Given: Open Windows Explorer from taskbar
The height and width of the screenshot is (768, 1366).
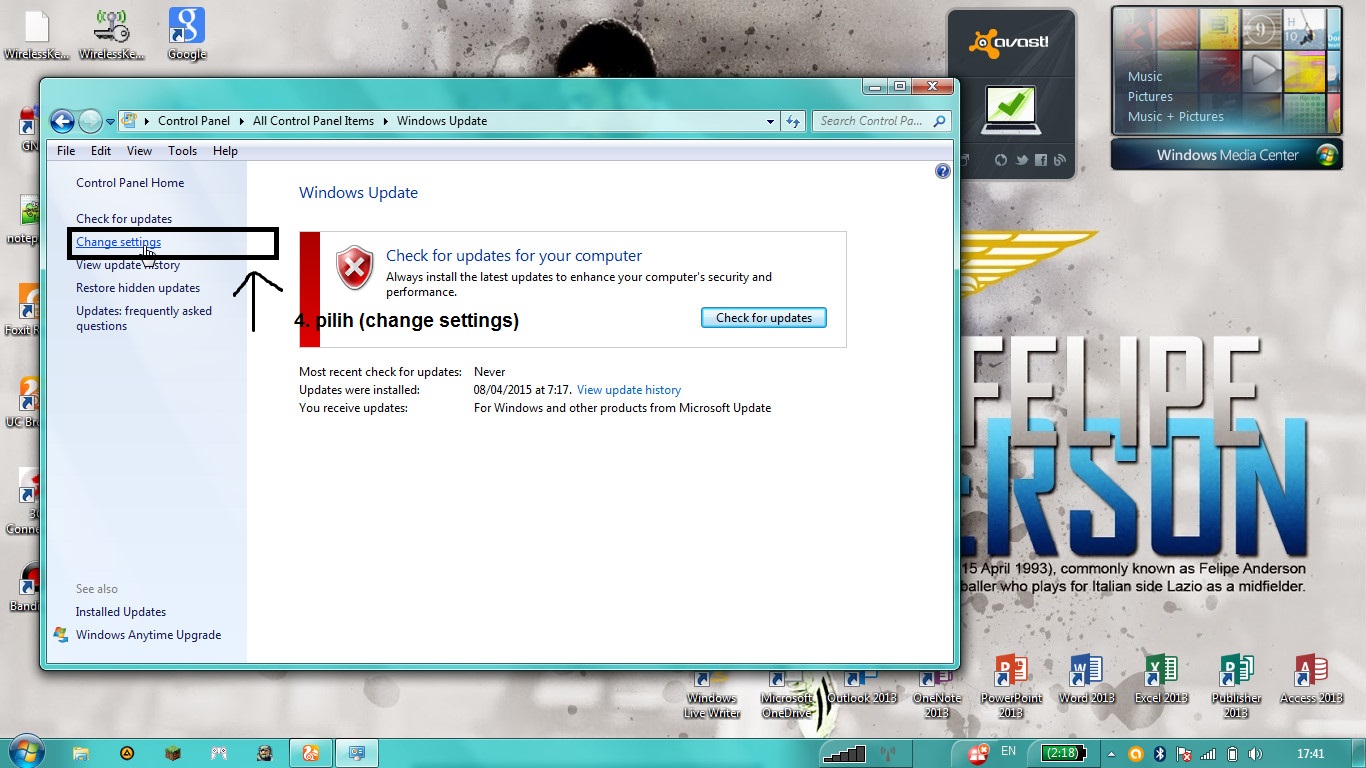Looking at the screenshot, I should click(81, 753).
